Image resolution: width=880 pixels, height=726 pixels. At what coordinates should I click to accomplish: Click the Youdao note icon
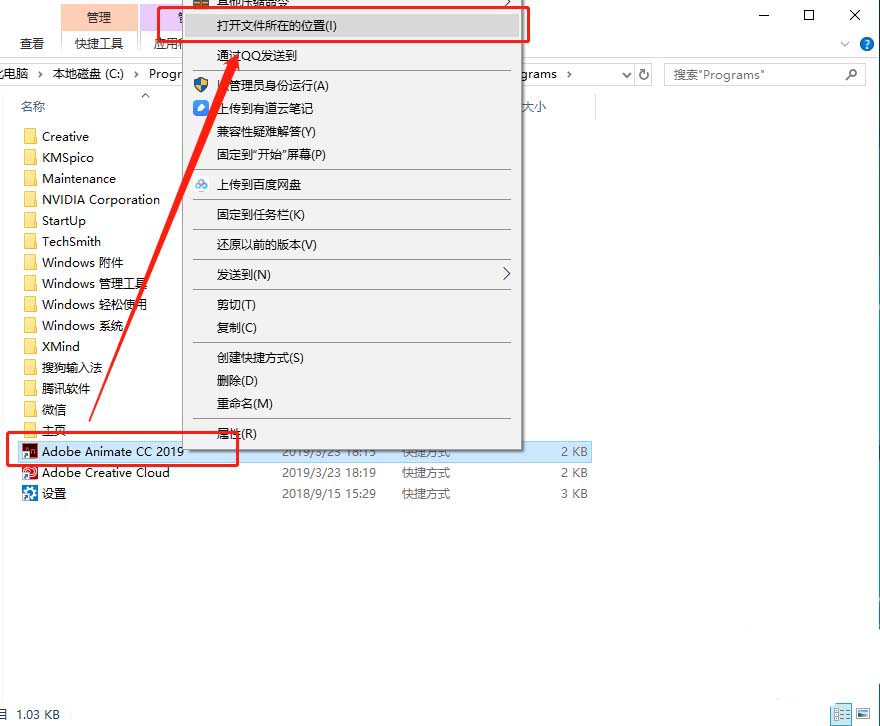201,108
